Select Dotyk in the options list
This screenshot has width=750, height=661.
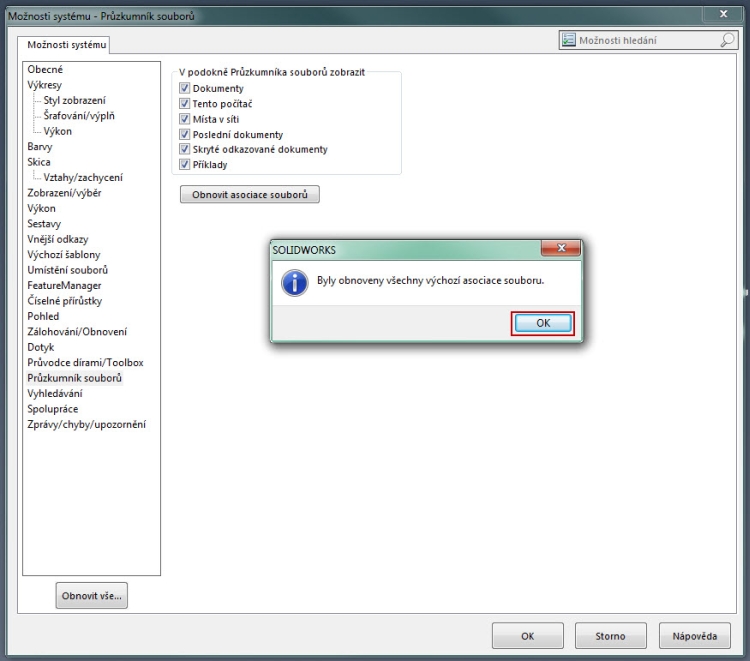coord(41,347)
